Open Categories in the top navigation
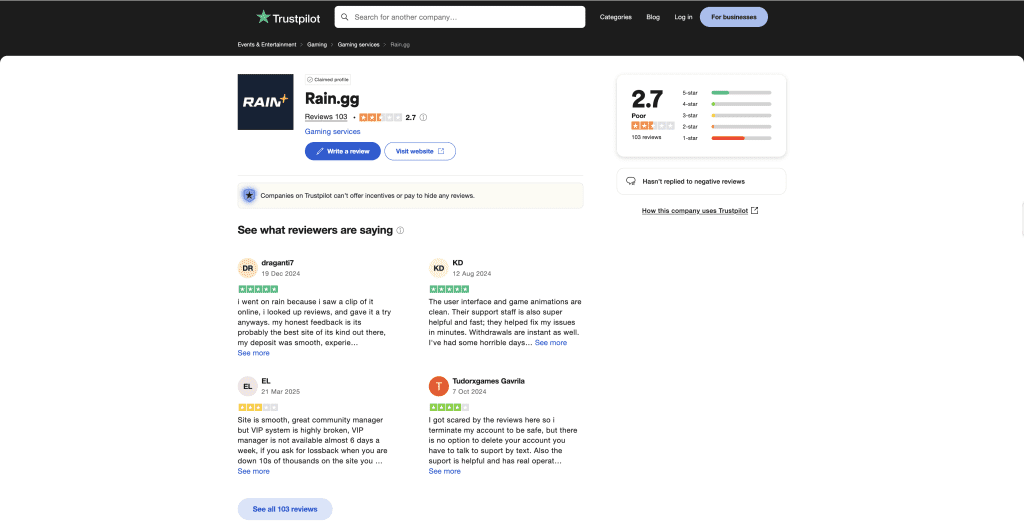Viewport: 1024px width, 521px height. pyautogui.click(x=615, y=17)
